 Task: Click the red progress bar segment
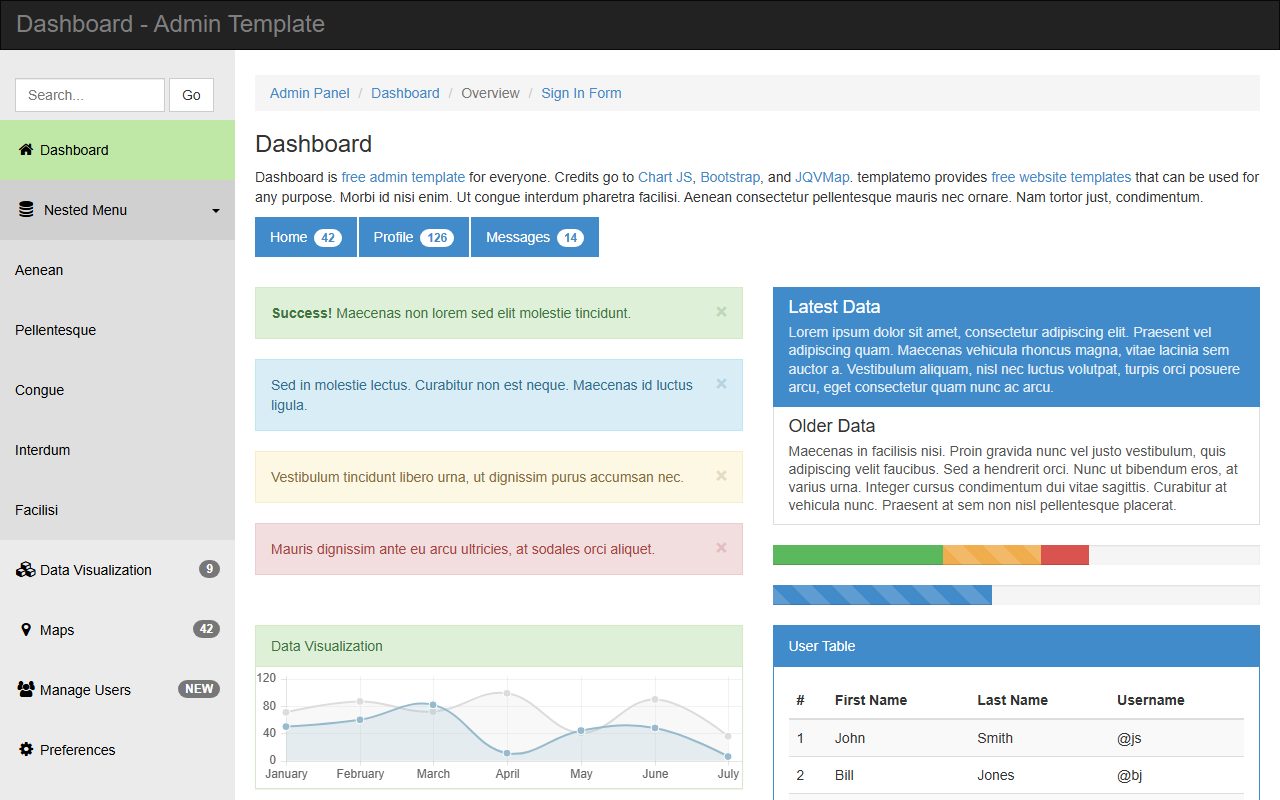[1065, 555]
